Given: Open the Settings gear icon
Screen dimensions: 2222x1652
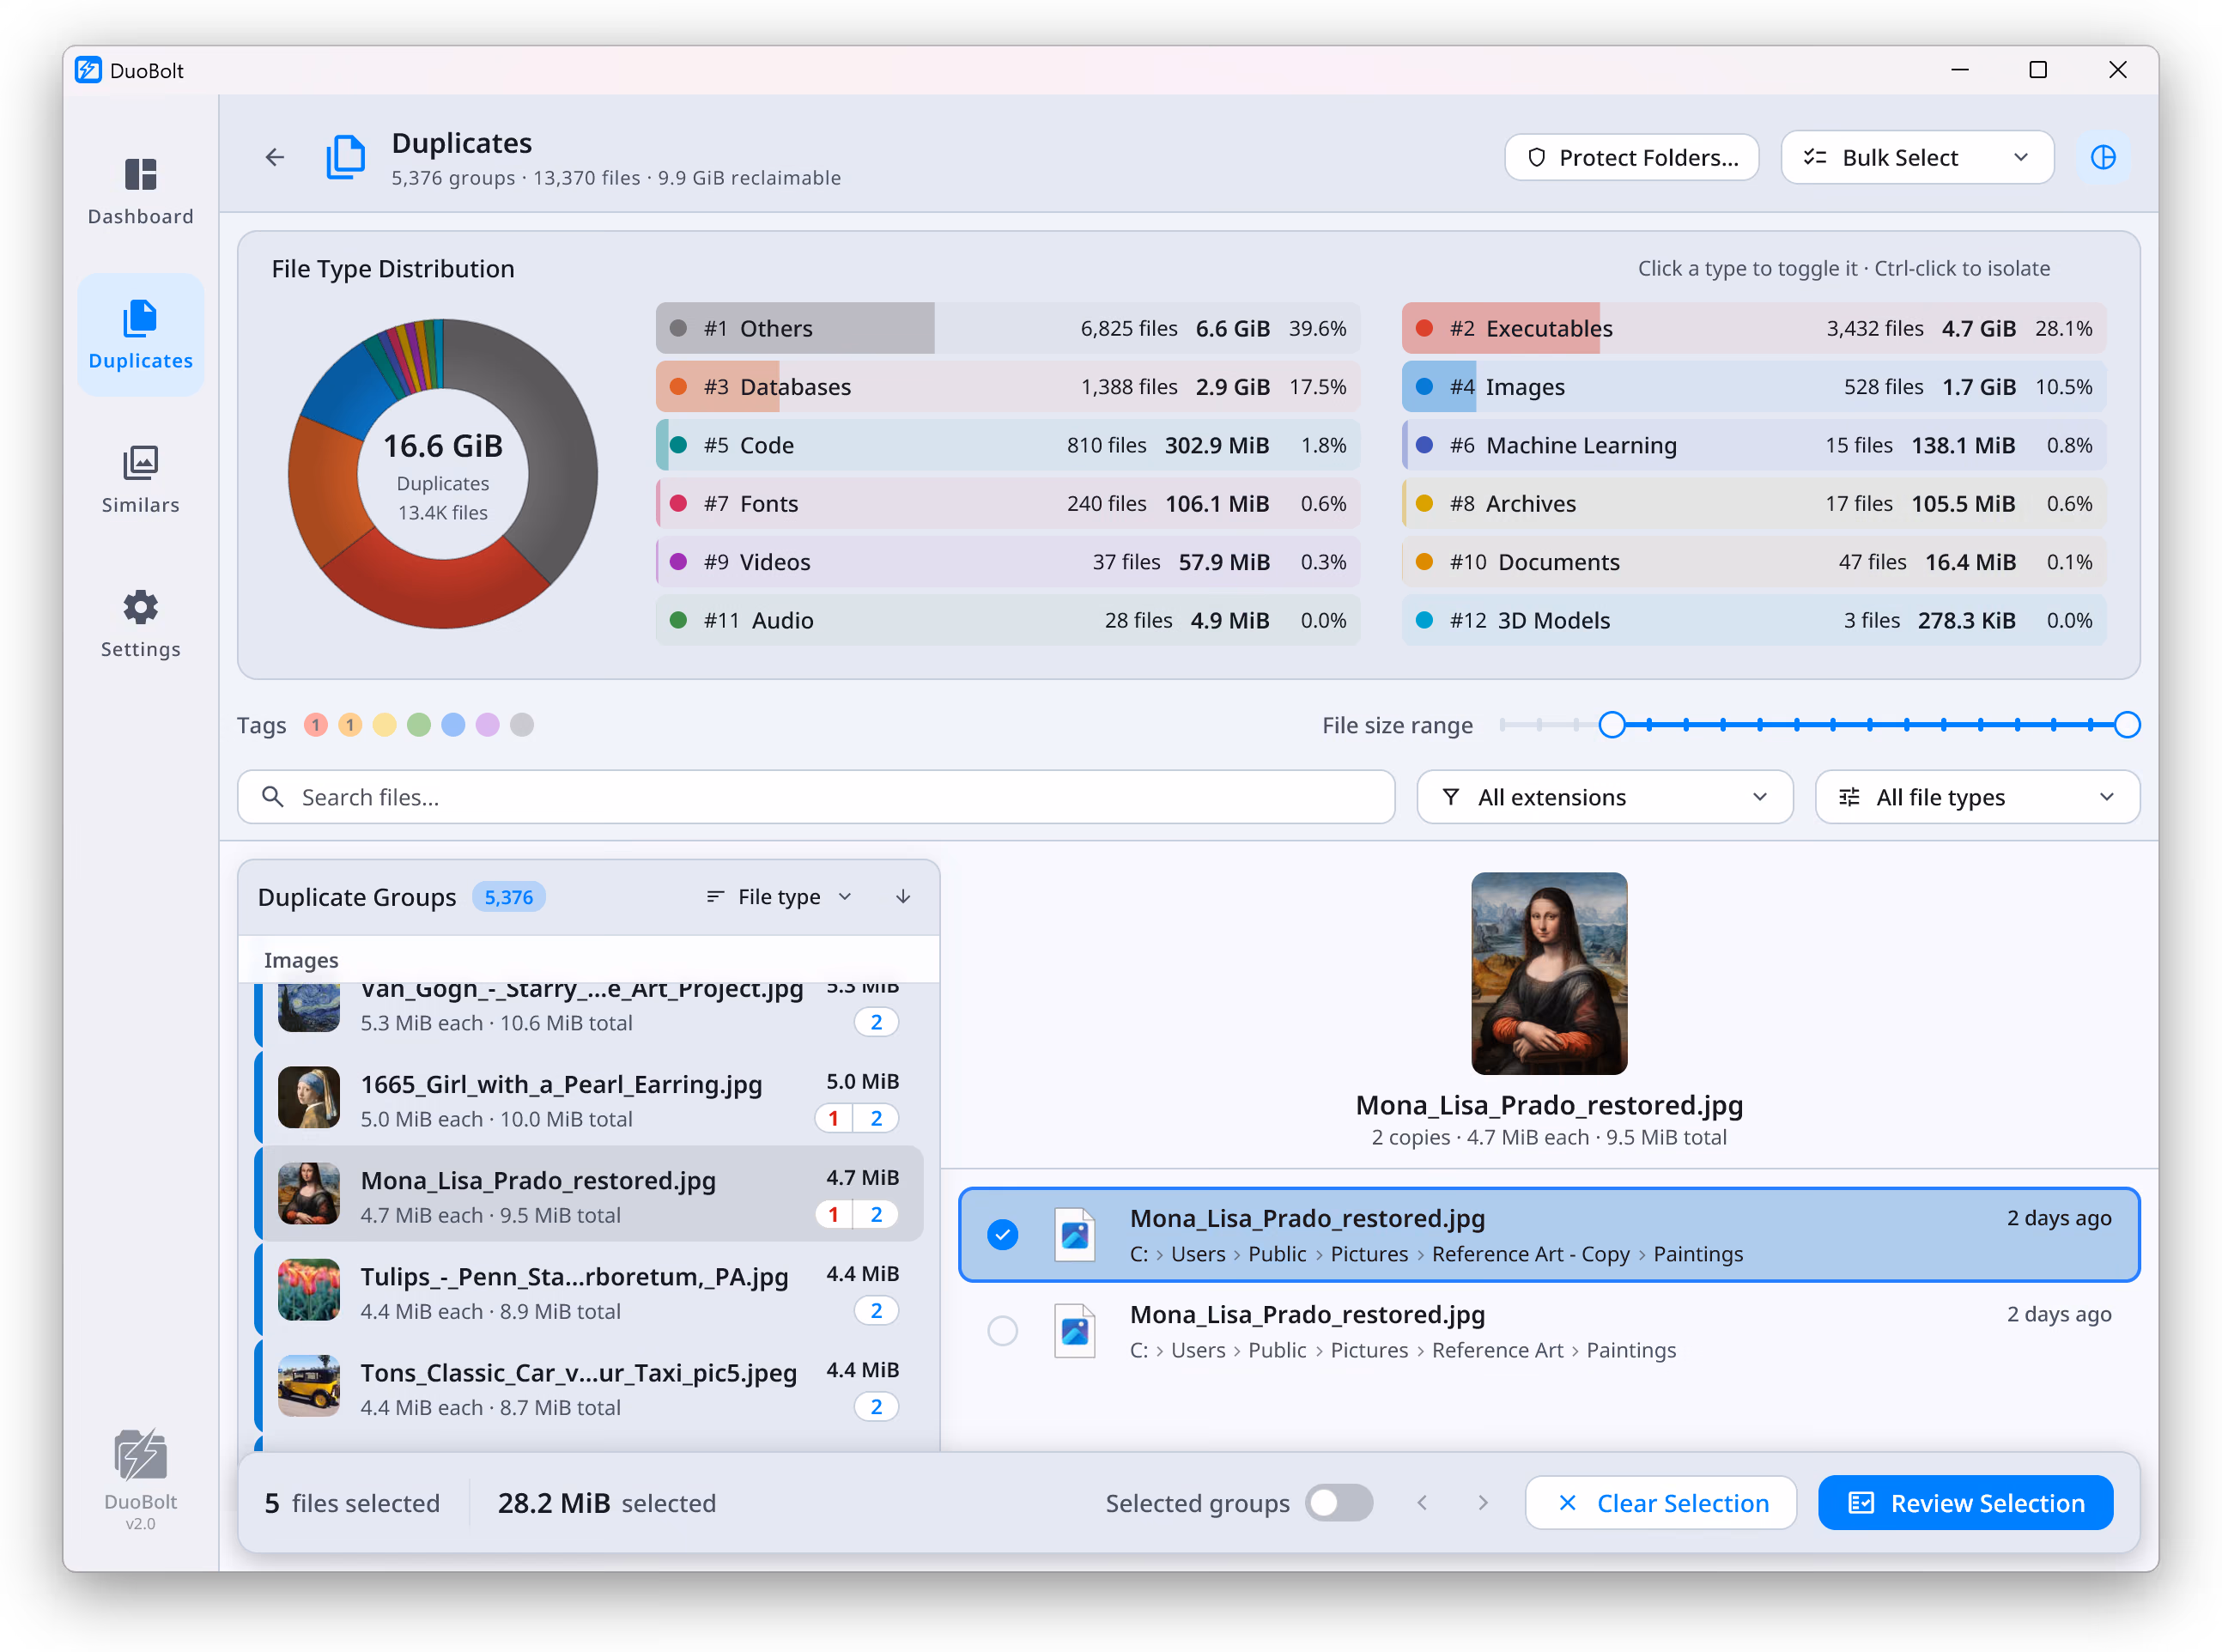Looking at the screenshot, I should [140, 607].
